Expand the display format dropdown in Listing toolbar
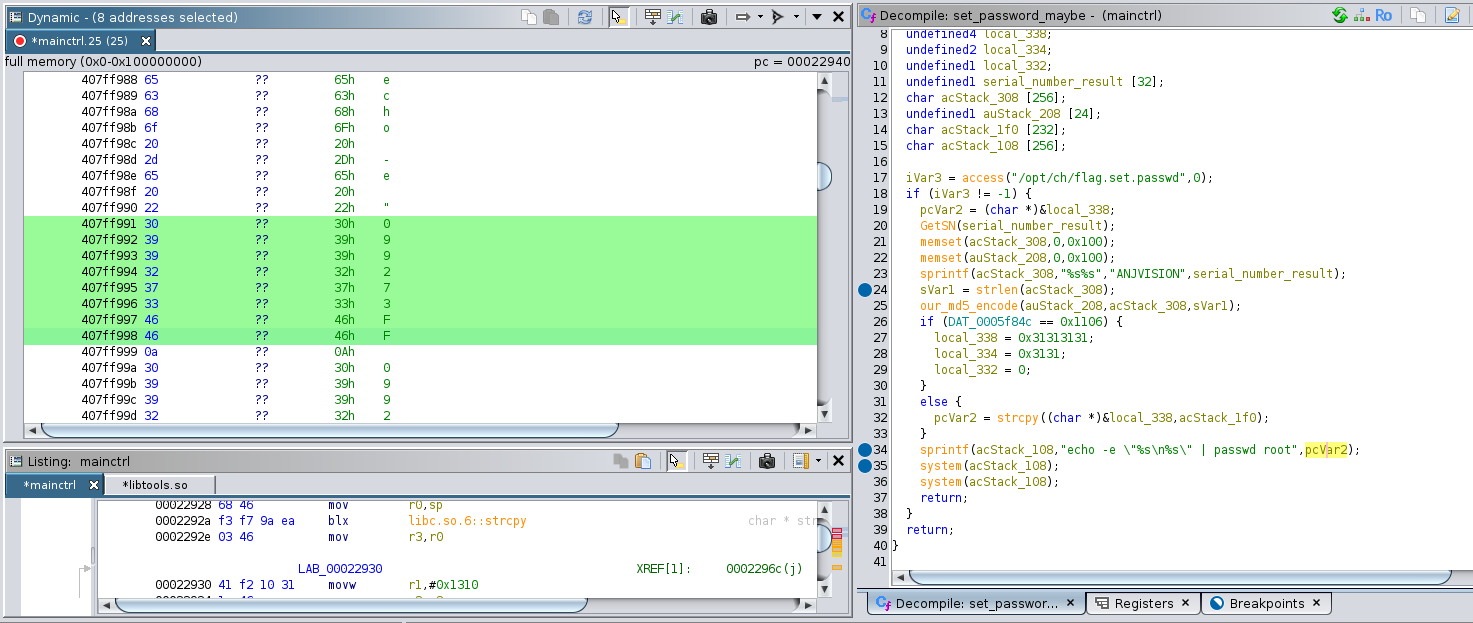 pyautogui.click(x=818, y=461)
